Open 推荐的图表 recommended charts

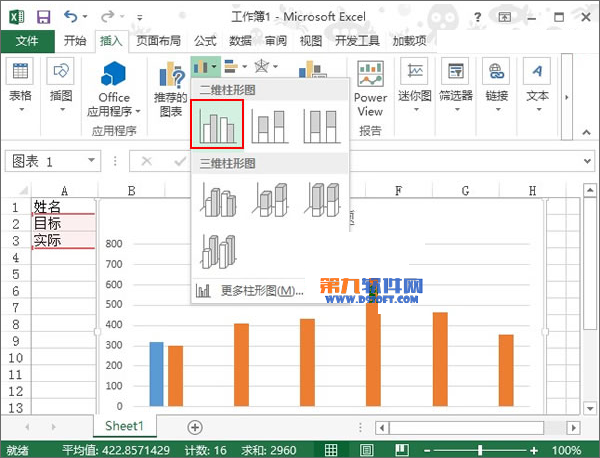tap(171, 89)
